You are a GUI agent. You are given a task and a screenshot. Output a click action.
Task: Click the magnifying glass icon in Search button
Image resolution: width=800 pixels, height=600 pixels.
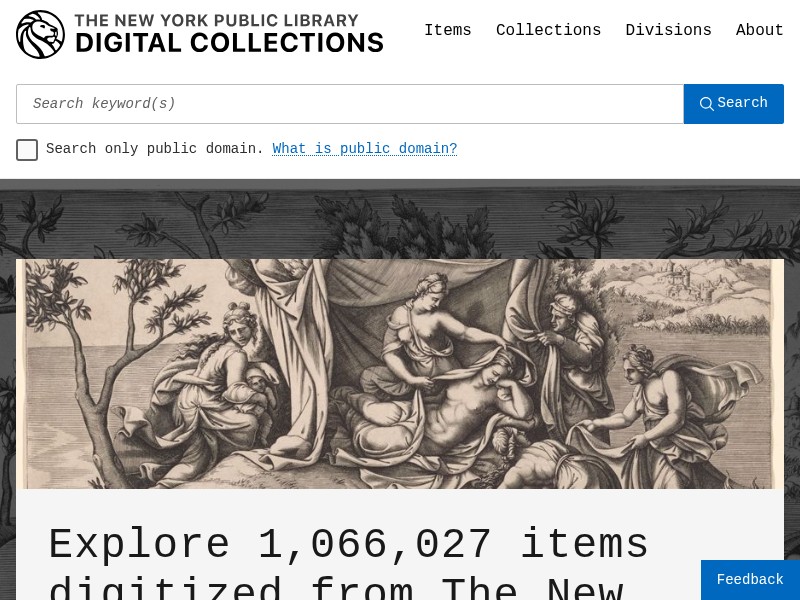click(x=707, y=104)
